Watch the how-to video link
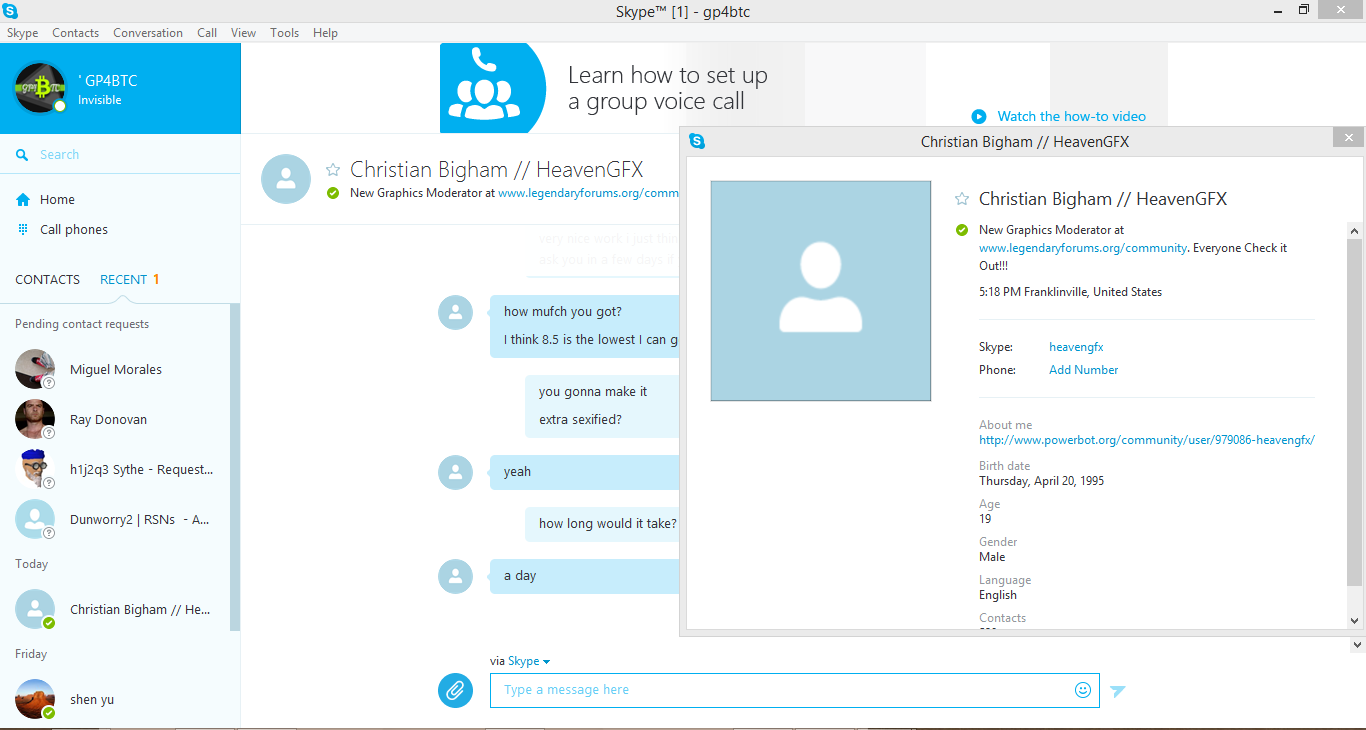This screenshot has height=730, width=1366. pos(1072,116)
